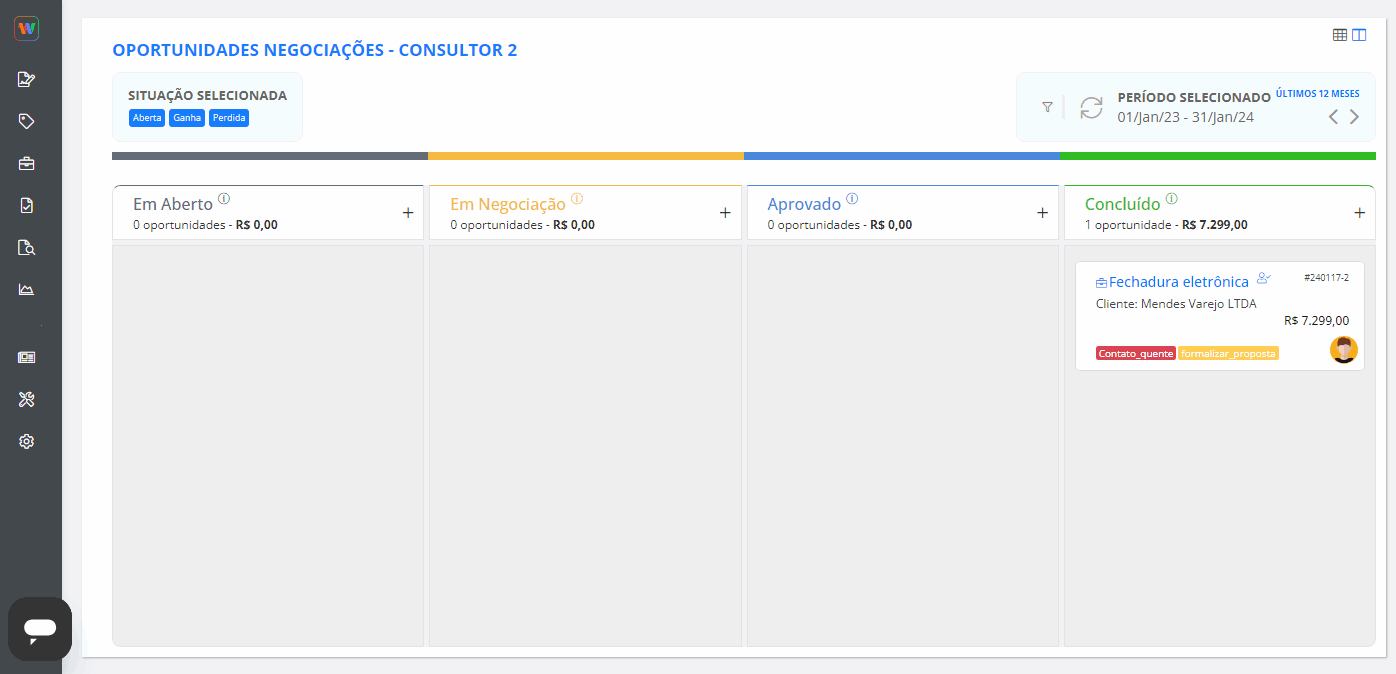Click the Contato_quente red tag
This screenshot has width=1396, height=674.
(x=1135, y=354)
